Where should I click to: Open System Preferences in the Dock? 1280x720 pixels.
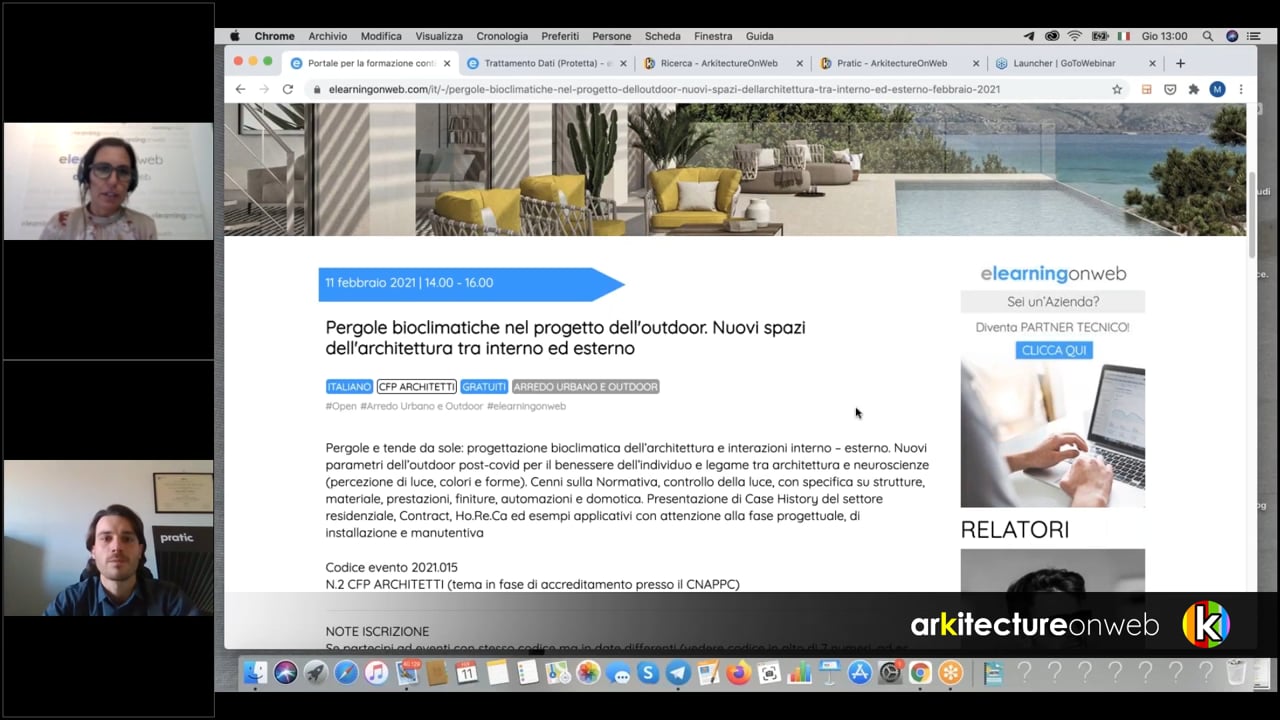click(890, 673)
